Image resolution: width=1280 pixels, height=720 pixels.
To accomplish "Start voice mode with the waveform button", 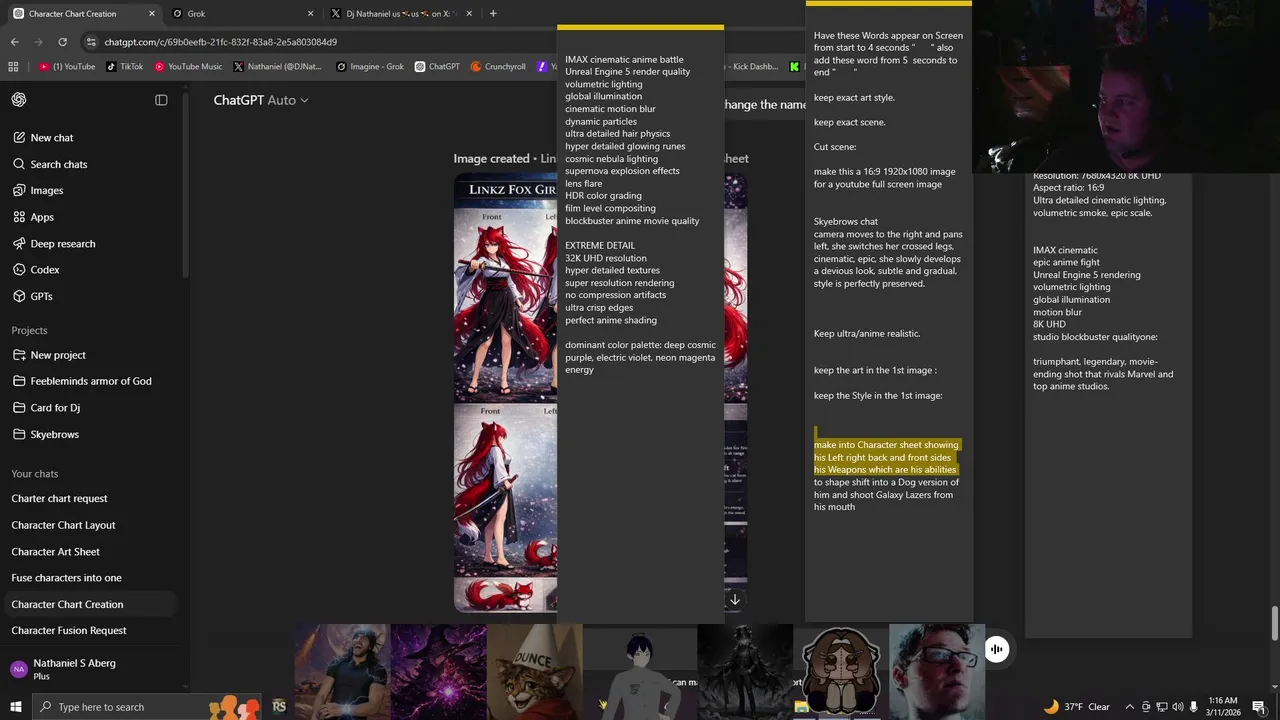I will (996, 649).
